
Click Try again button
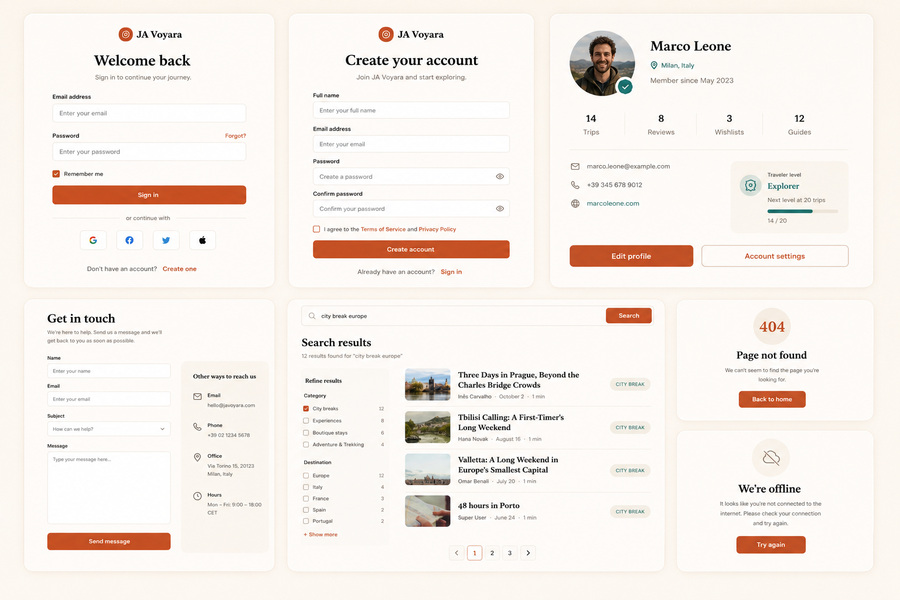pyautogui.click(x=771, y=545)
